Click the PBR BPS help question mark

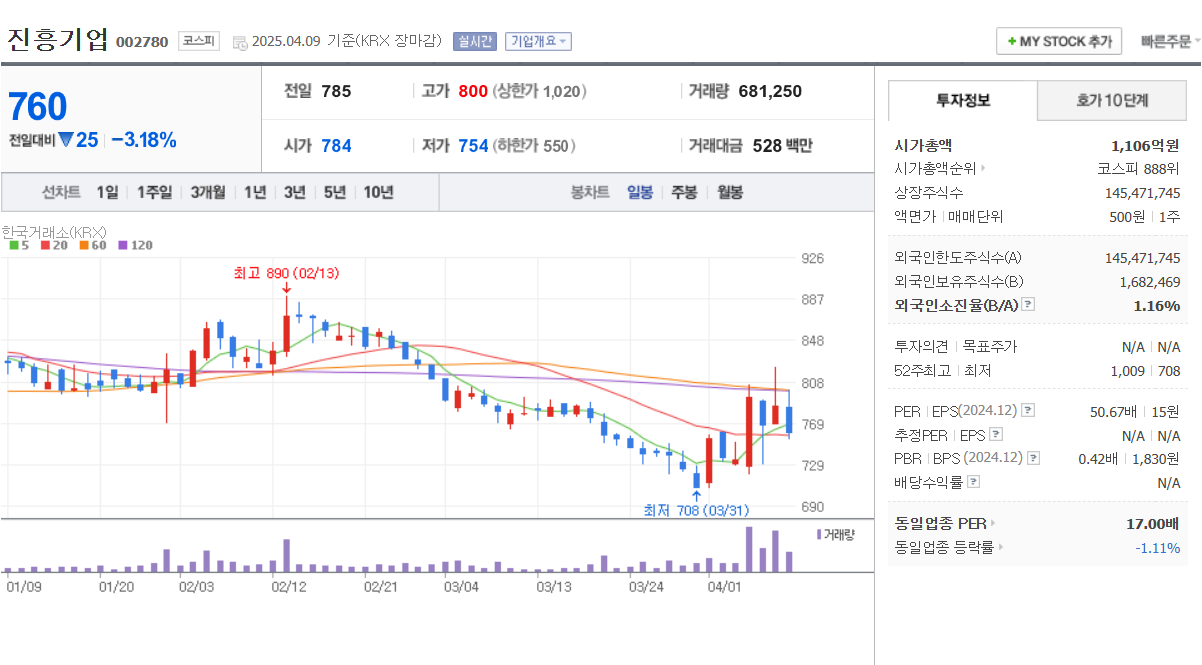click(1032, 458)
